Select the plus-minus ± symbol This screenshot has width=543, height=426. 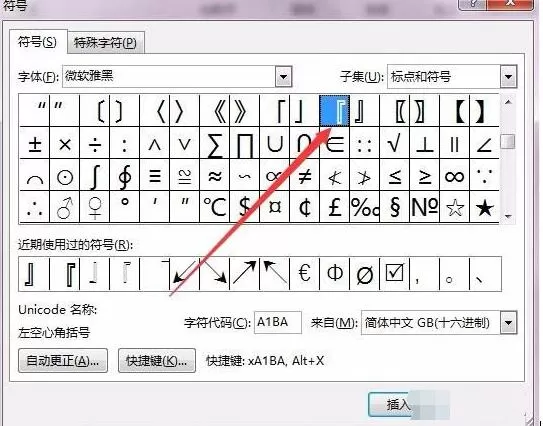[x=35, y=143]
